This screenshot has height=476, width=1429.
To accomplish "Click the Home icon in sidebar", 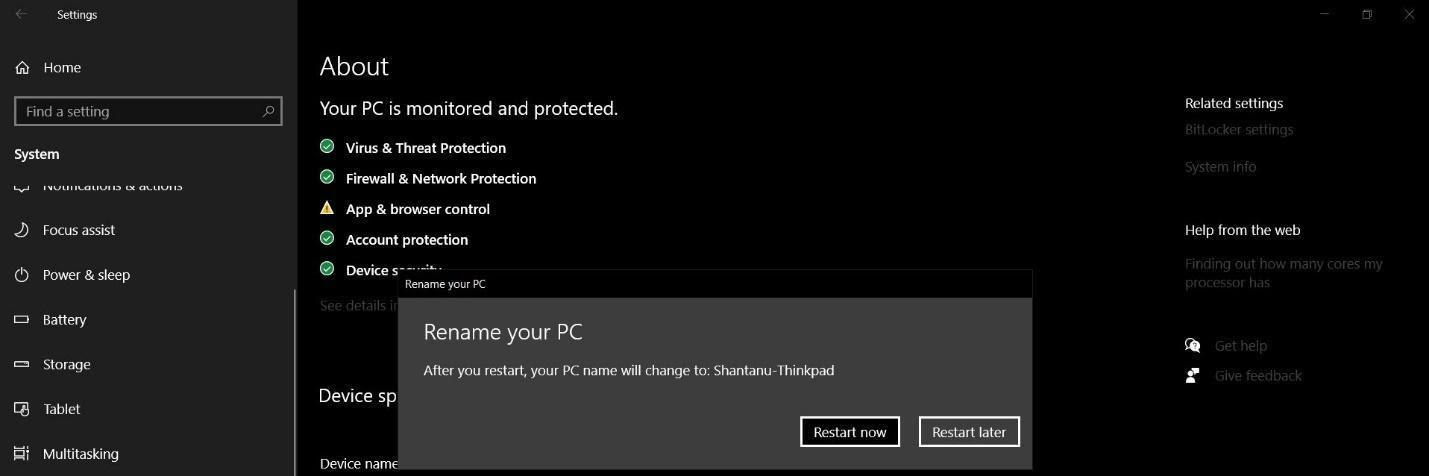I will point(22,68).
